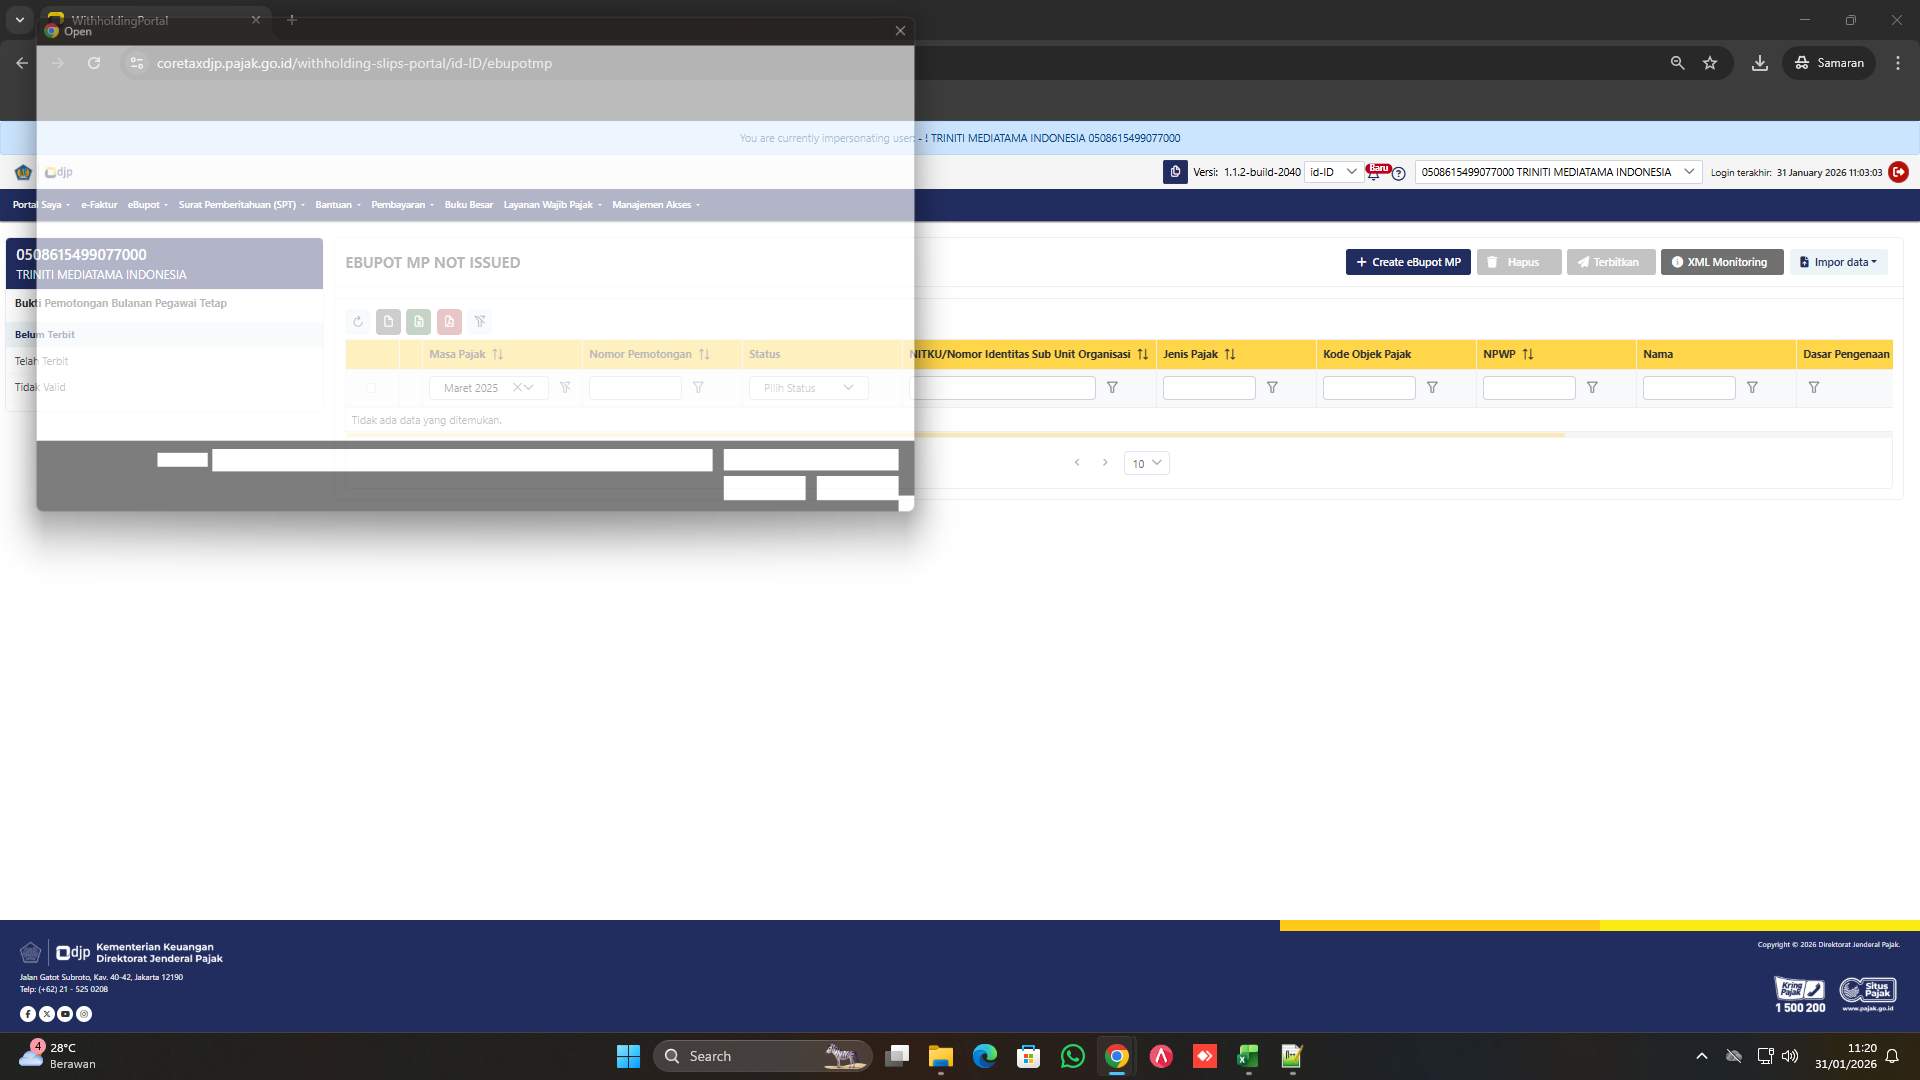The image size is (1920, 1080).
Task: Open XML Monitoring
Action: [1720, 262]
